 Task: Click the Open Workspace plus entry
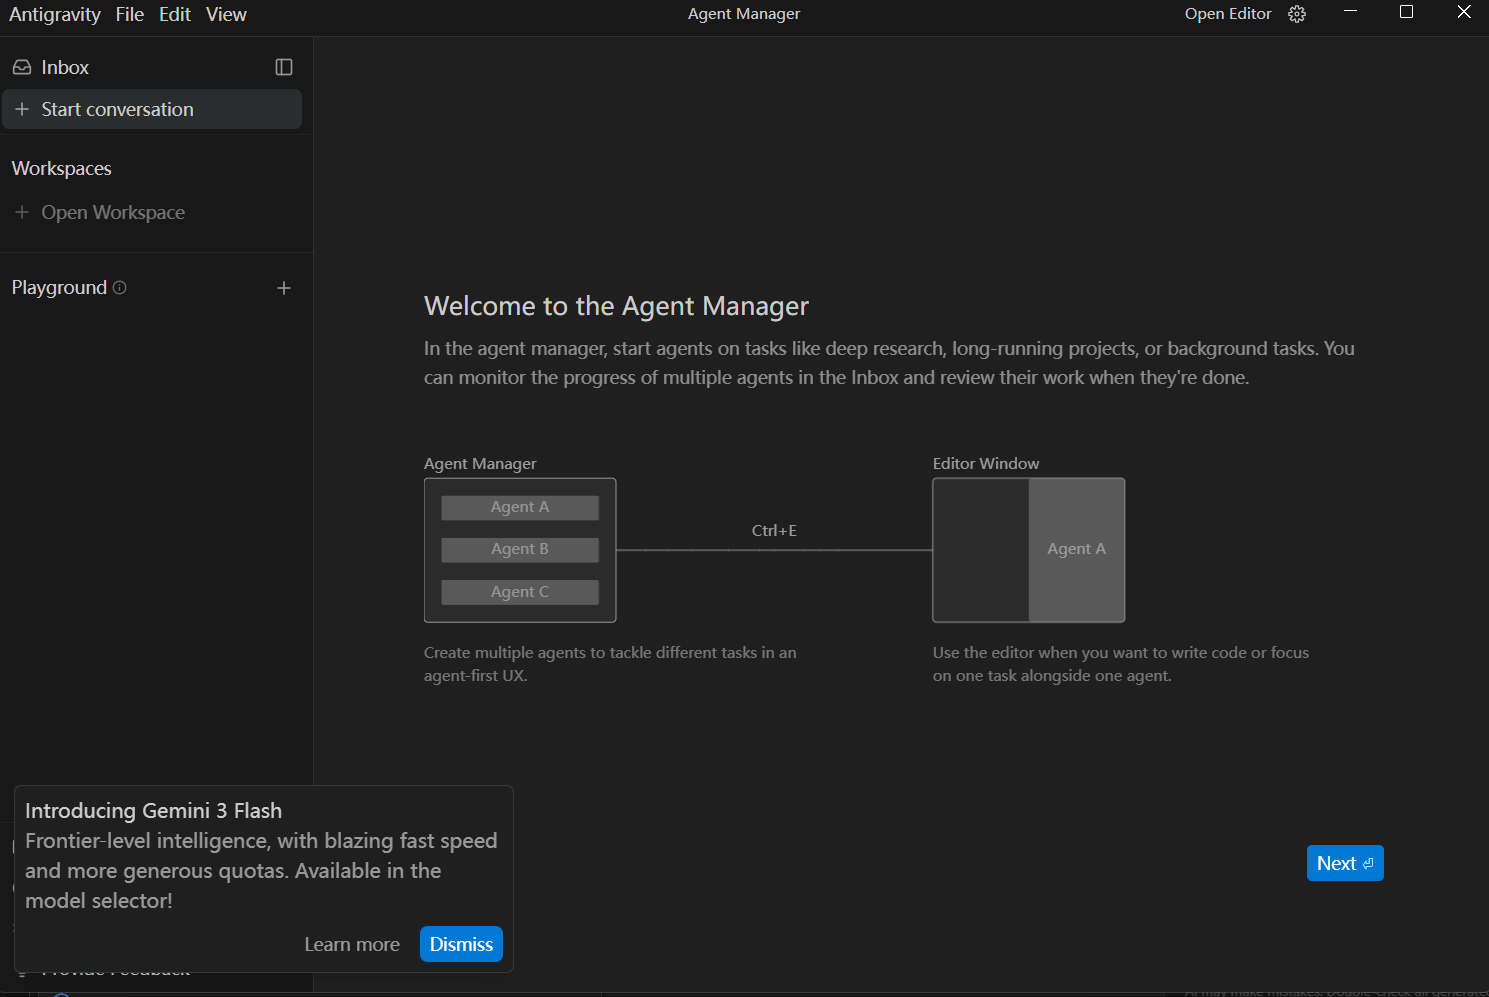point(100,212)
